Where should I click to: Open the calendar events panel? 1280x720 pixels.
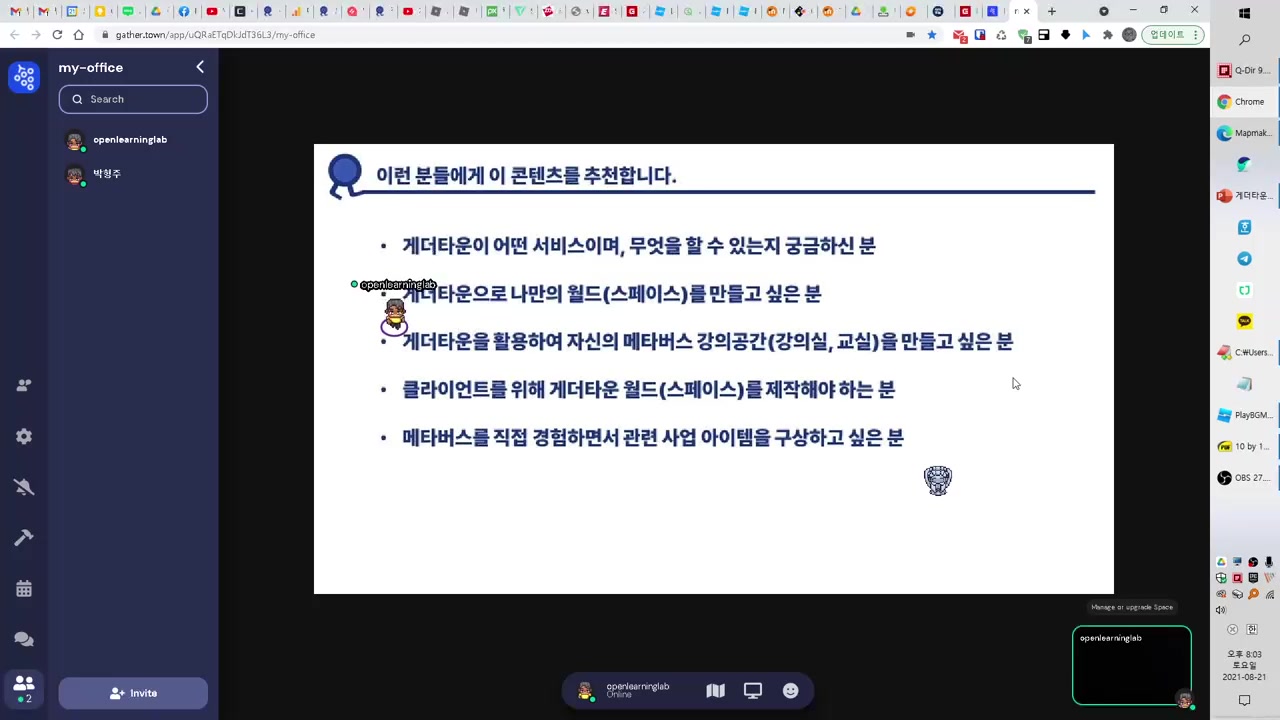[x=24, y=589]
